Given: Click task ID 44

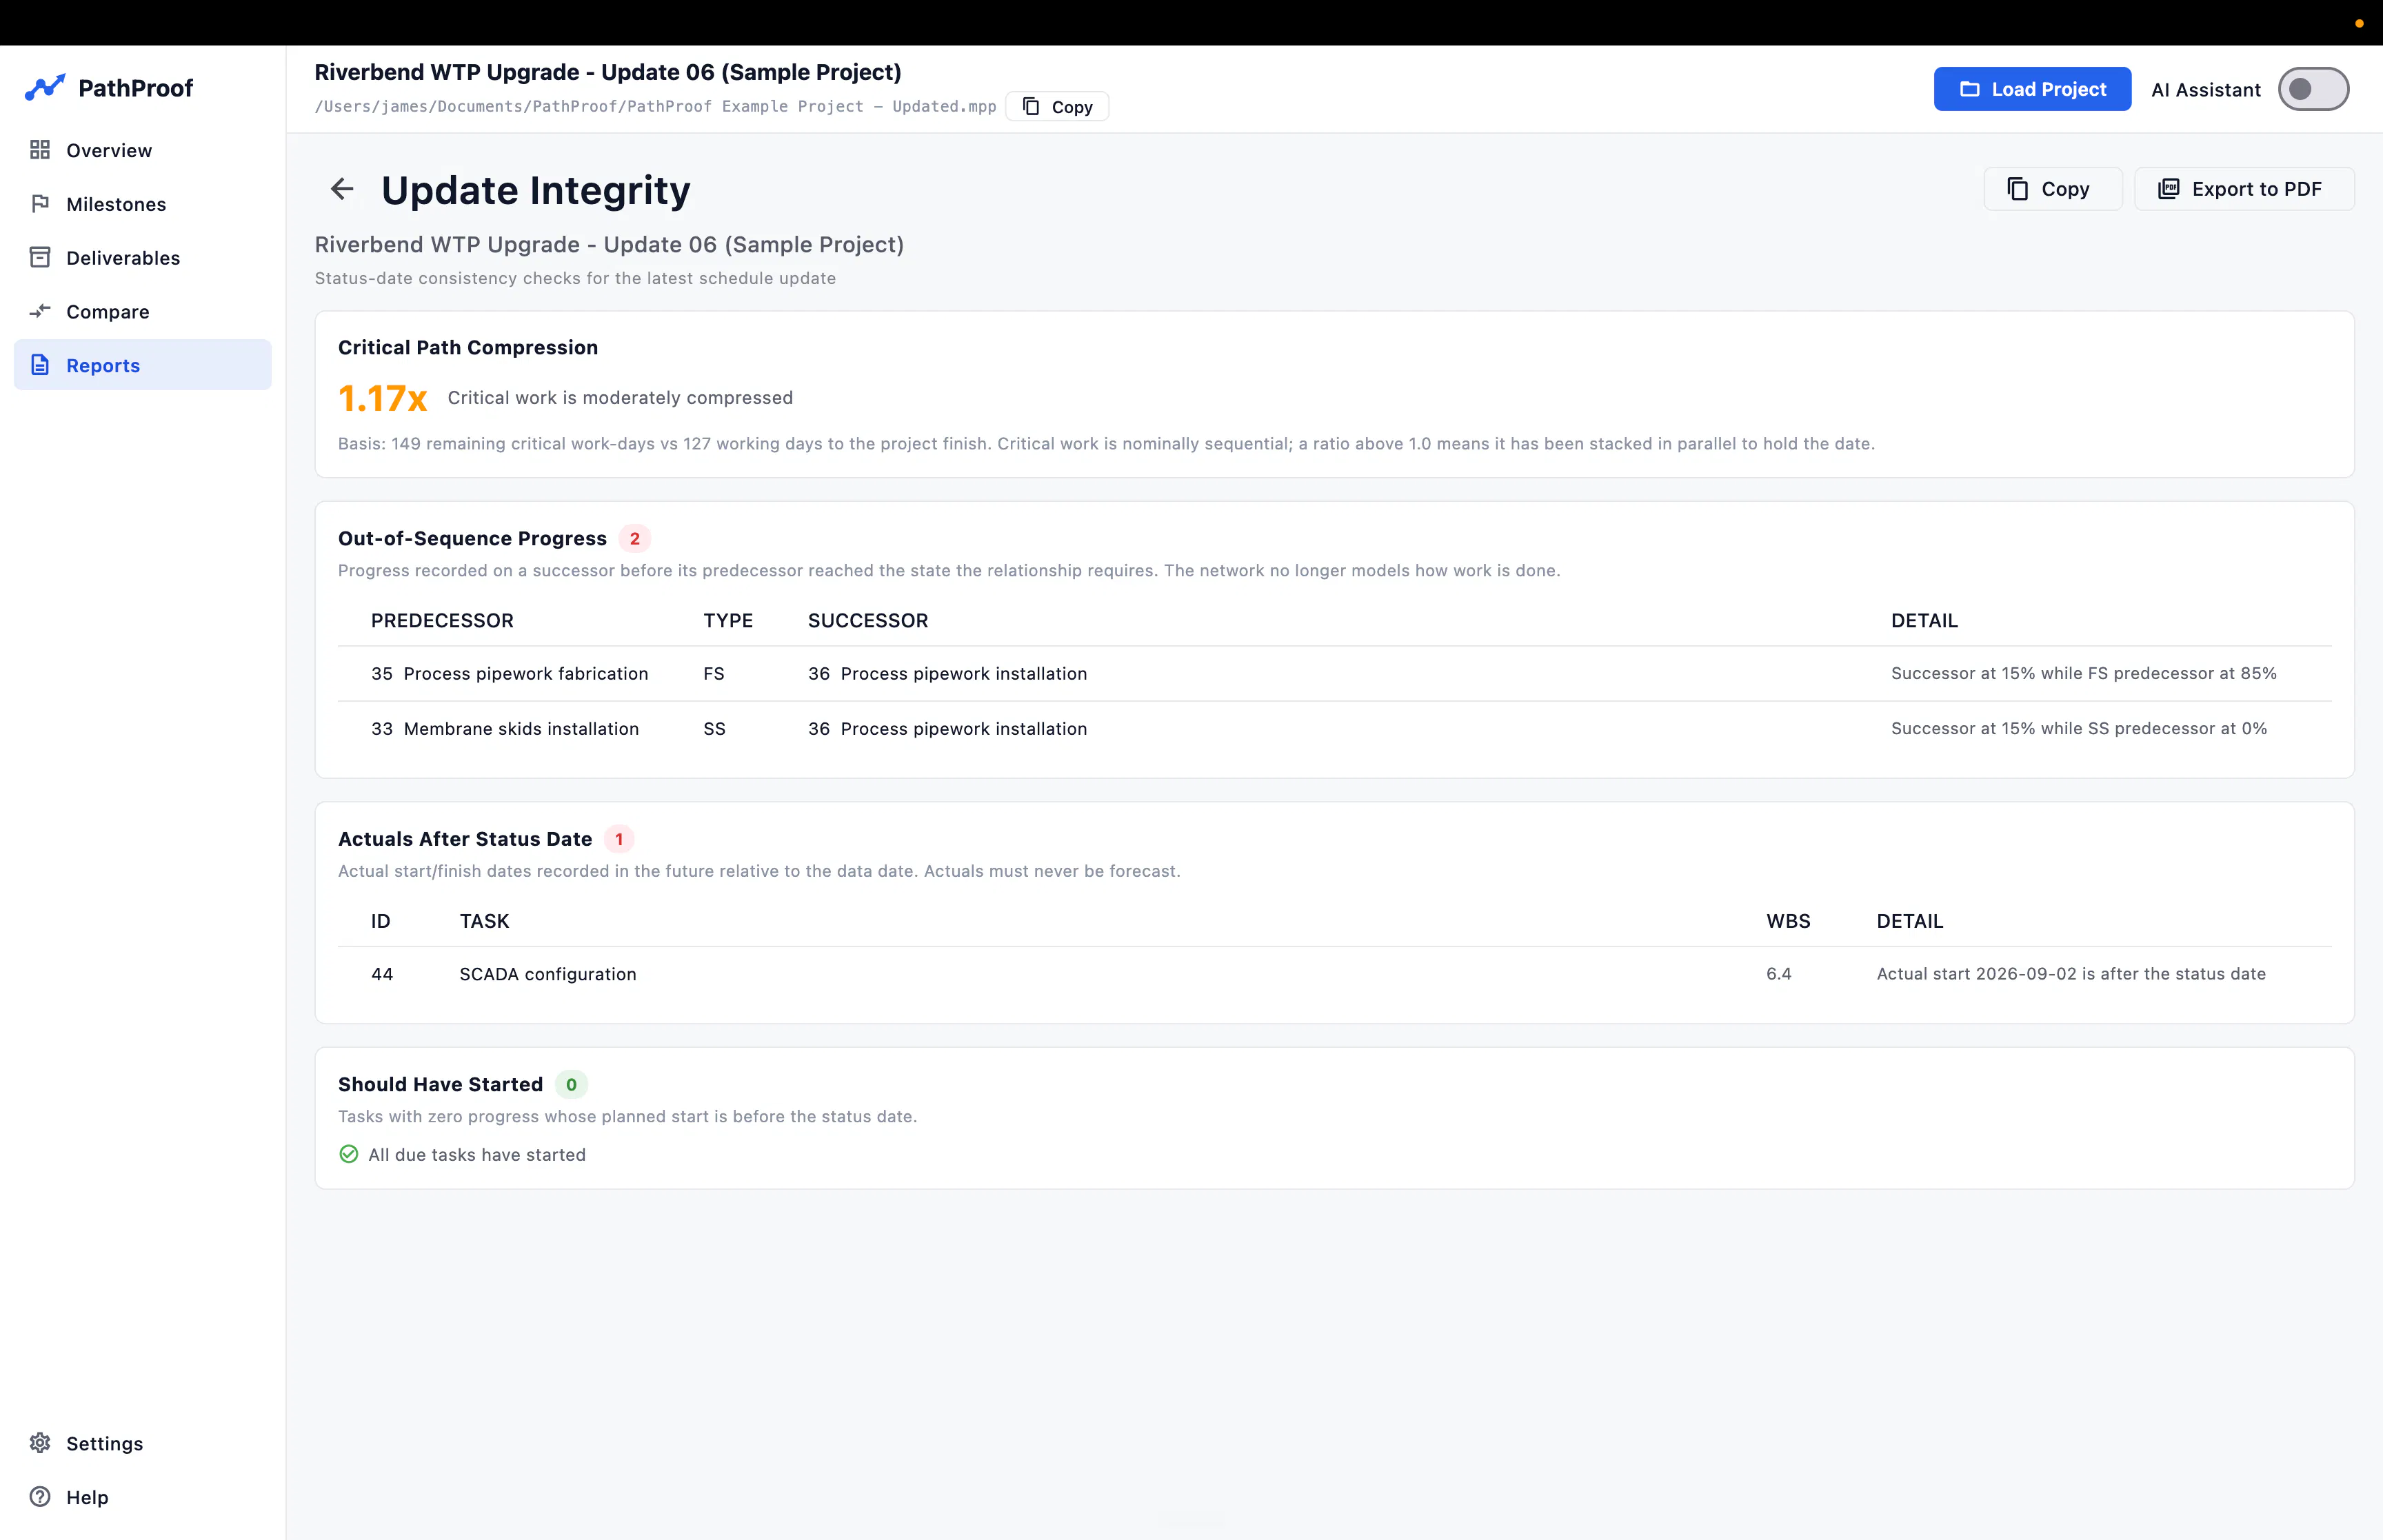Looking at the screenshot, I should pyautogui.click(x=382, y=974).
